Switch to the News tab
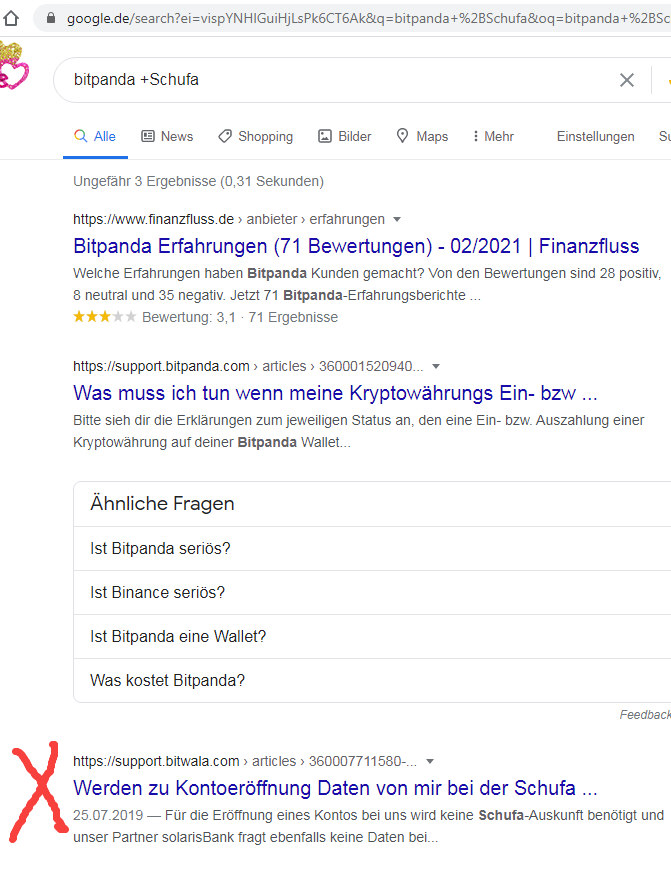Viewport: 671px width, 876px height. tap(167, 136)
